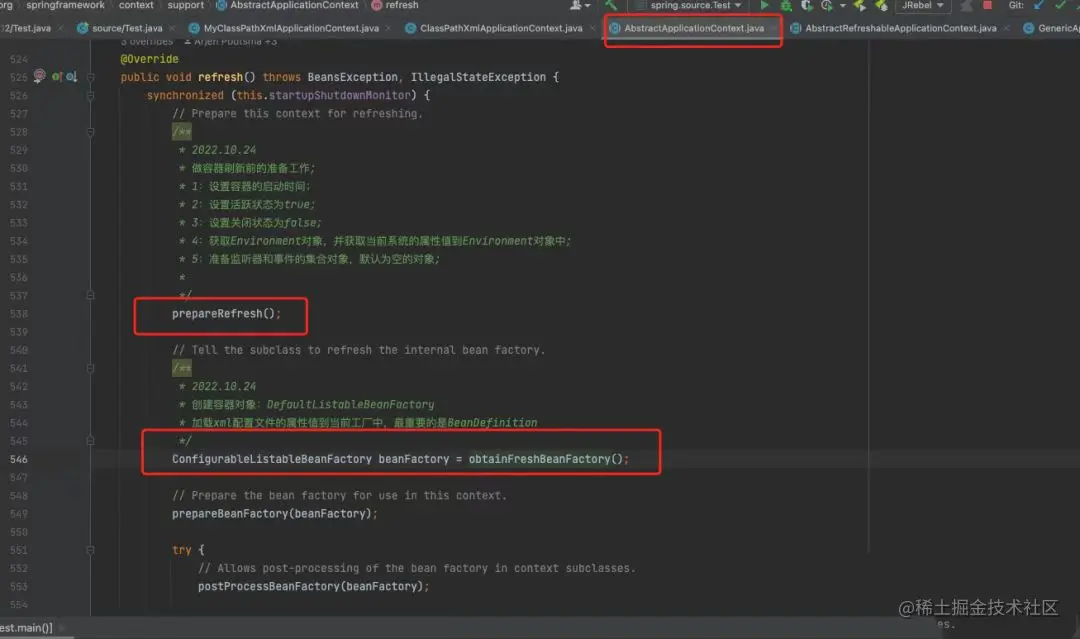Click Git commit checkmark icon

1060,5
